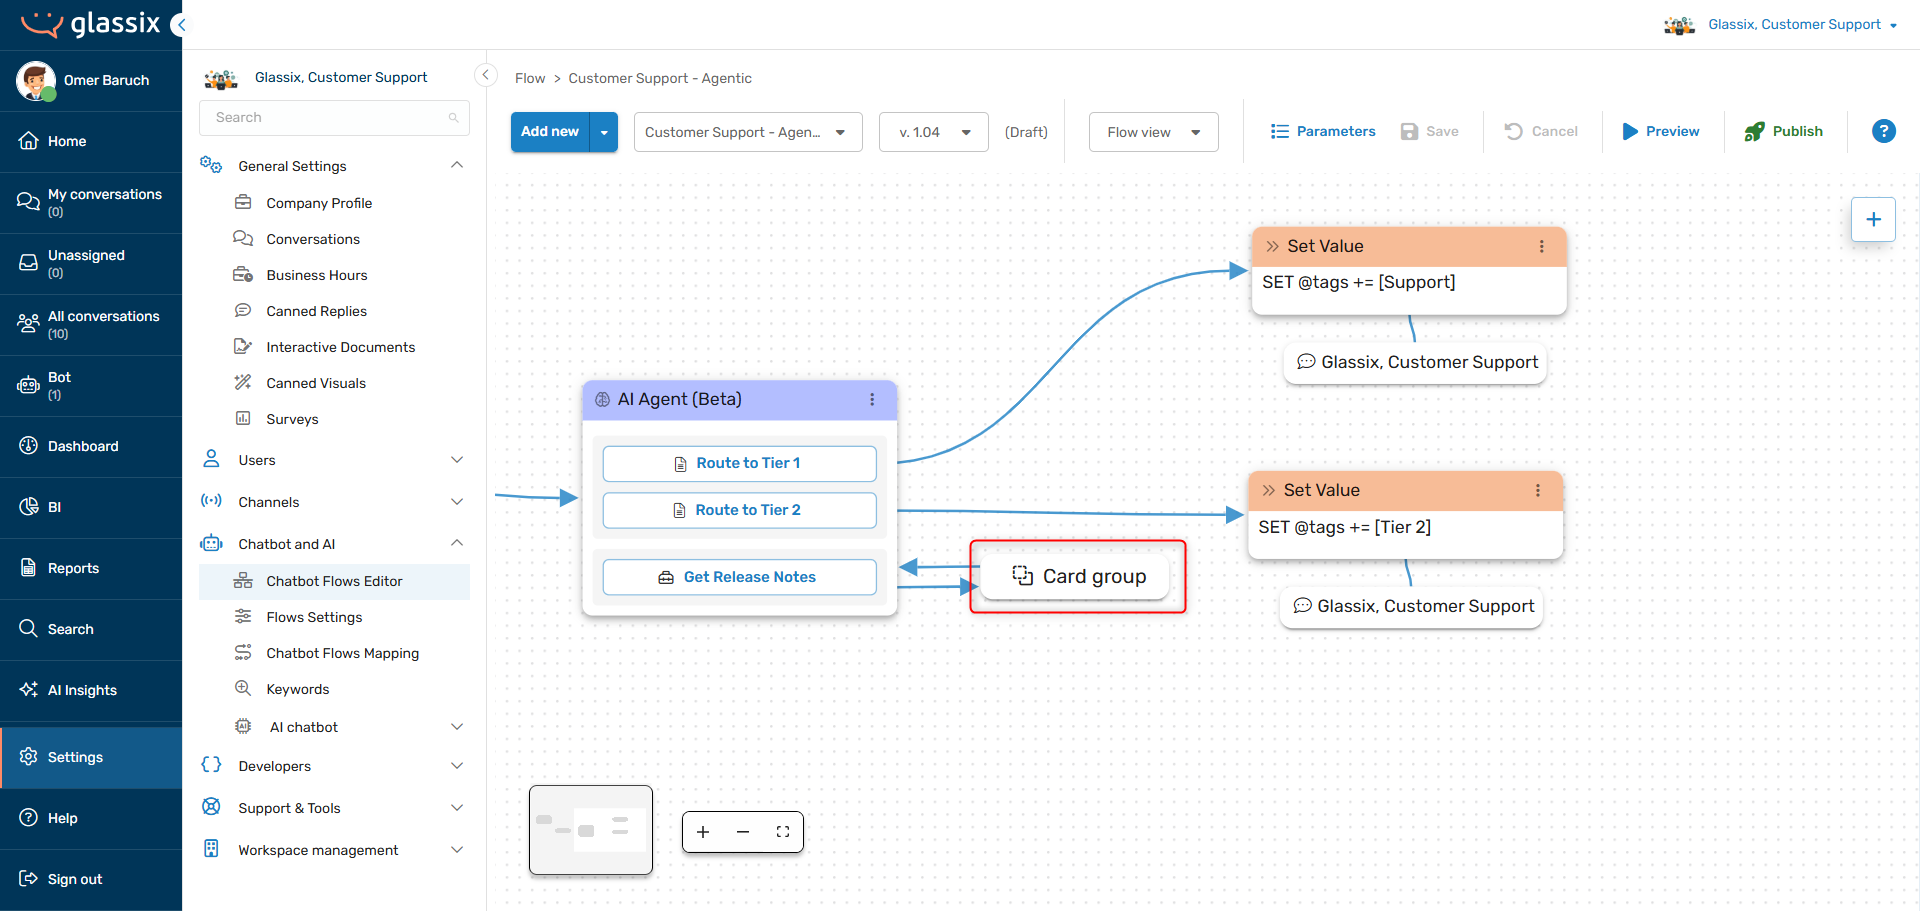Click the blue help question mark icon
Screen dimensions: 1920x911
[1883, 131]
